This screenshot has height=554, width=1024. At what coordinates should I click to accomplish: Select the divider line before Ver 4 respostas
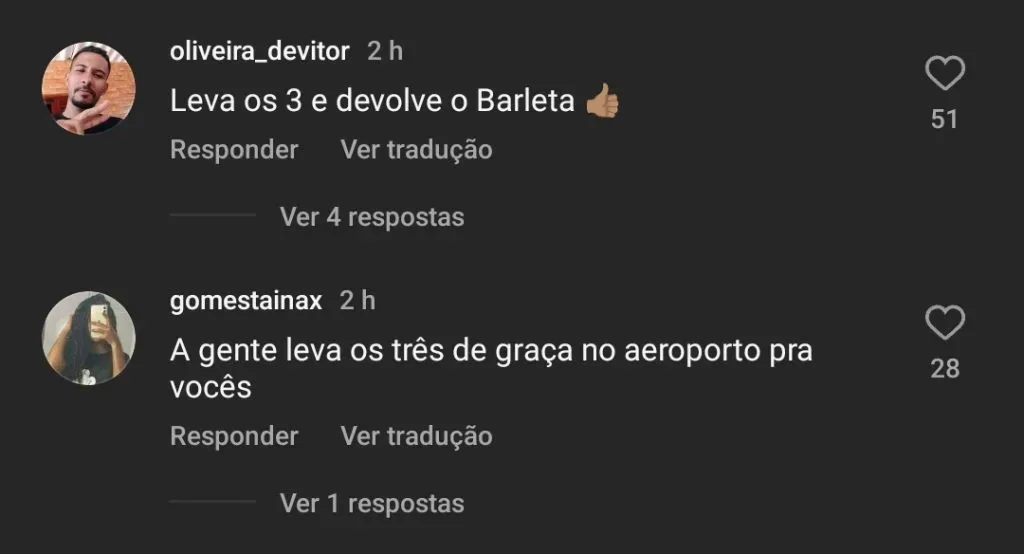(213, 214)
